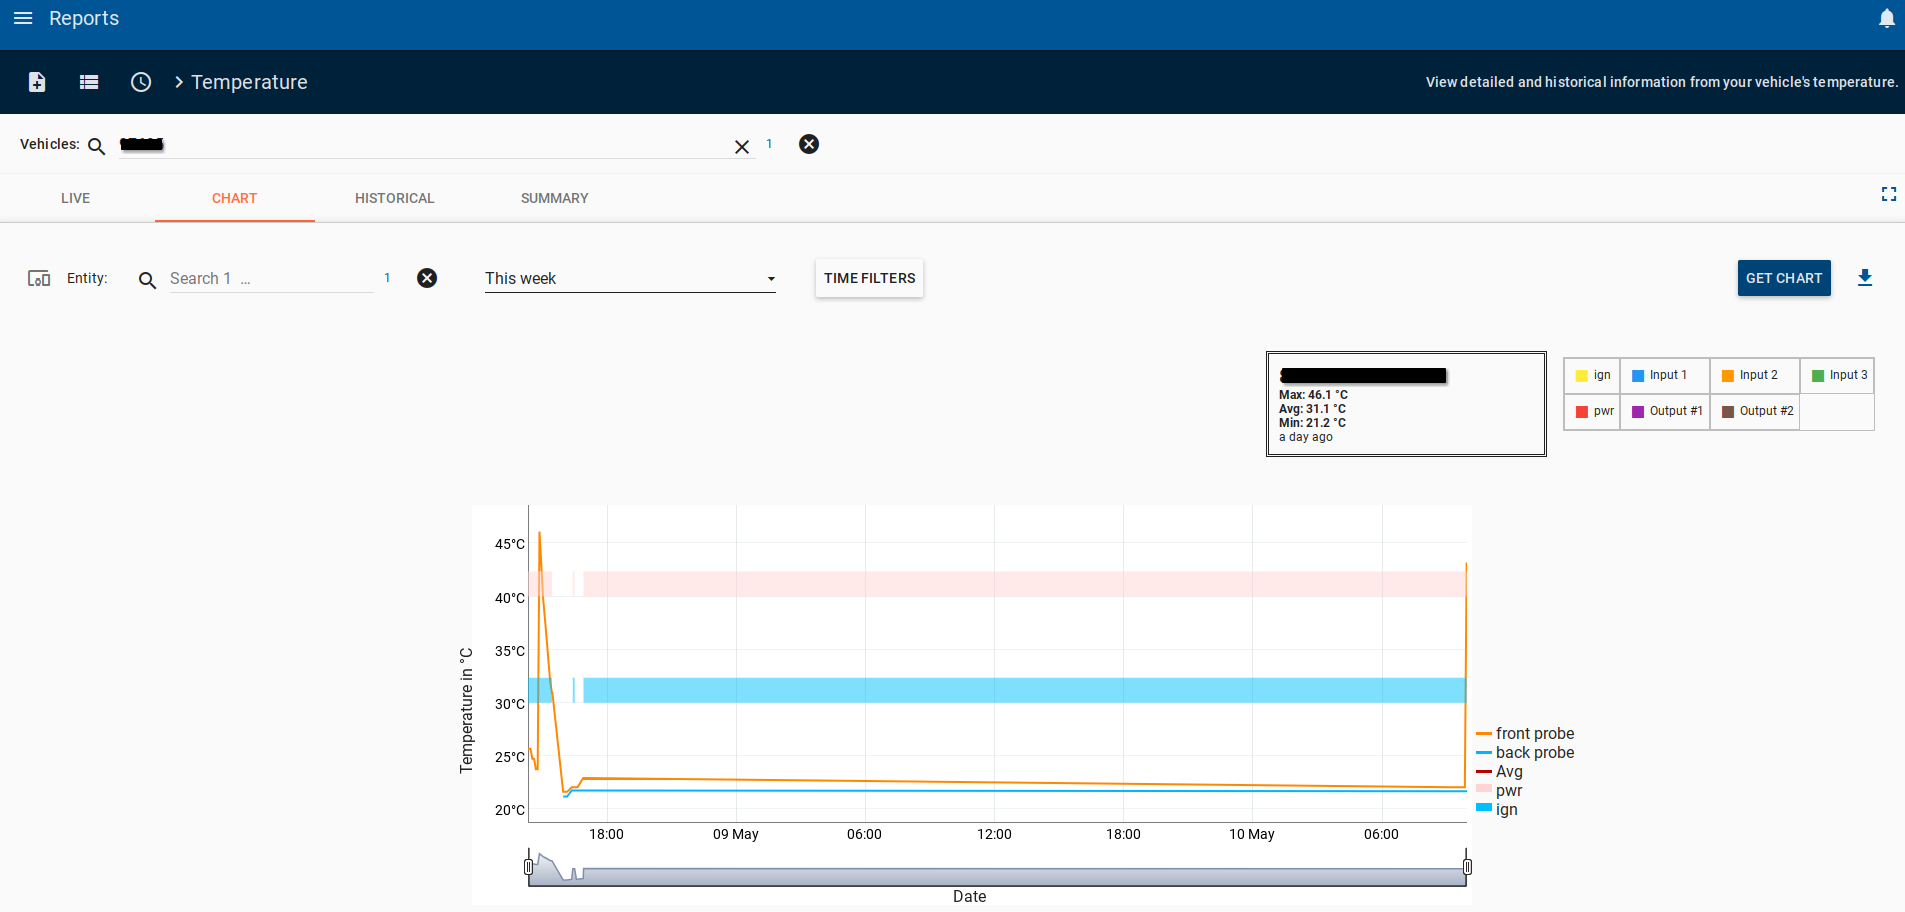Viewport: 1905px width, 912px height.
Task: Toggle Avg series in chart legend
Action: (1499, 771)
